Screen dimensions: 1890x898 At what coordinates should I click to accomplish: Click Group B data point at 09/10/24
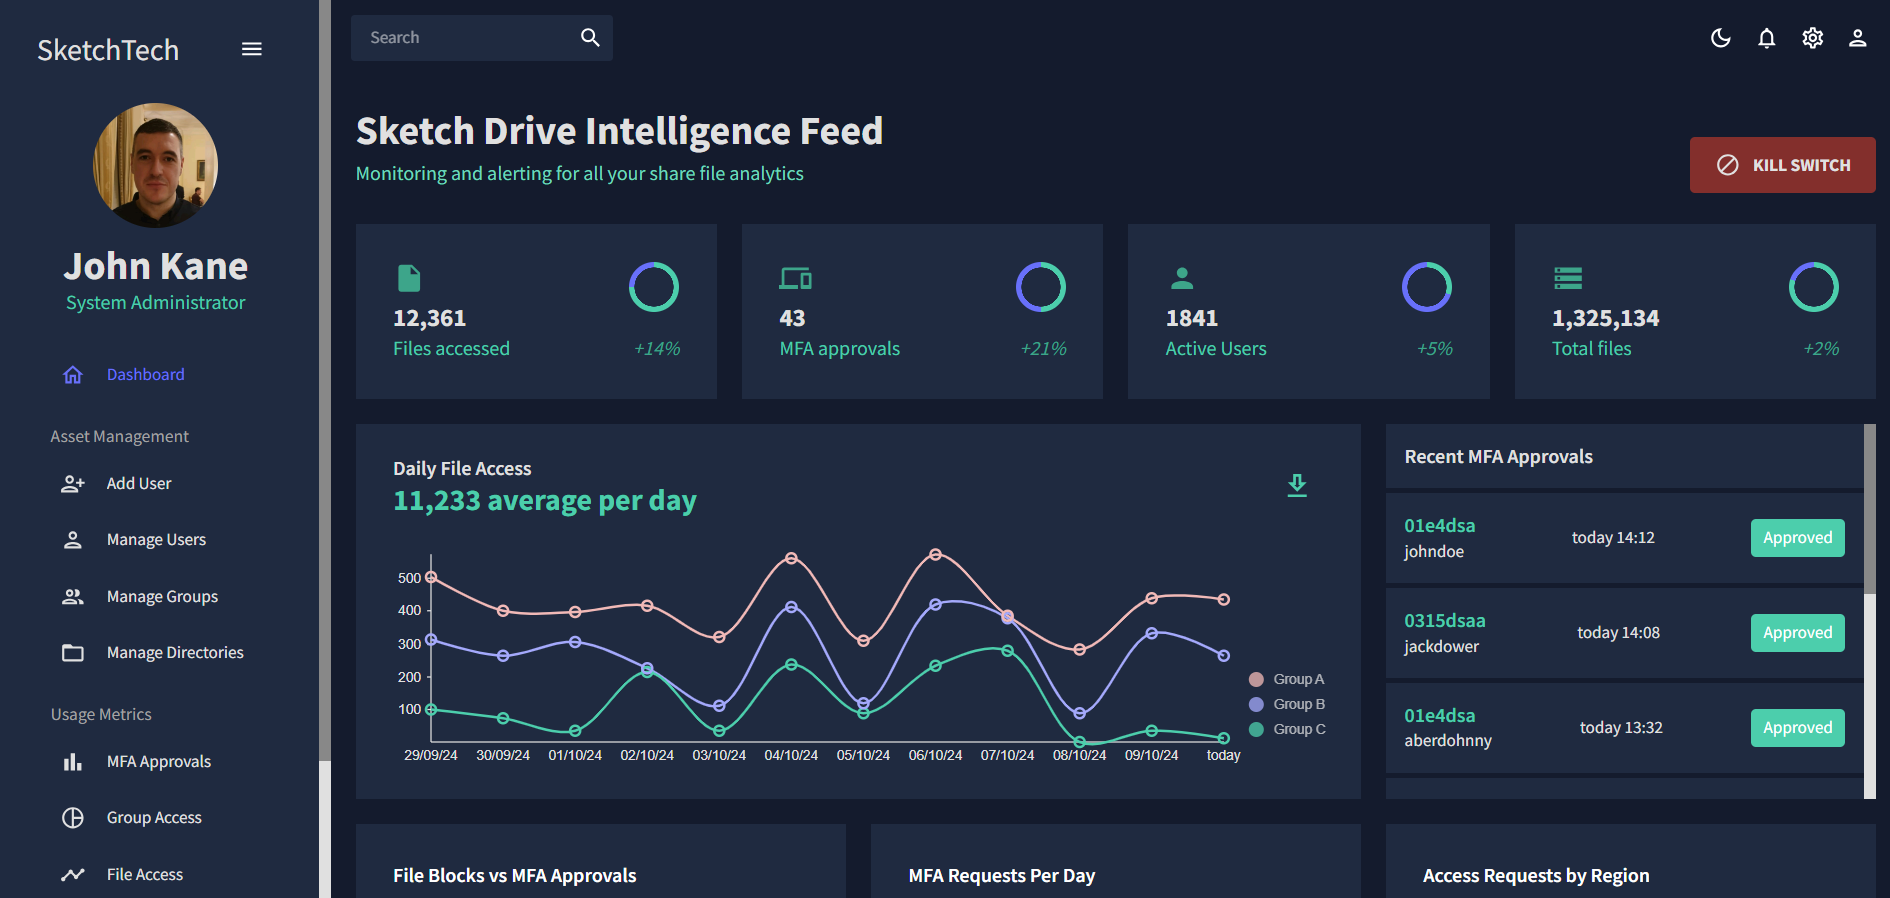point(1152,634)
